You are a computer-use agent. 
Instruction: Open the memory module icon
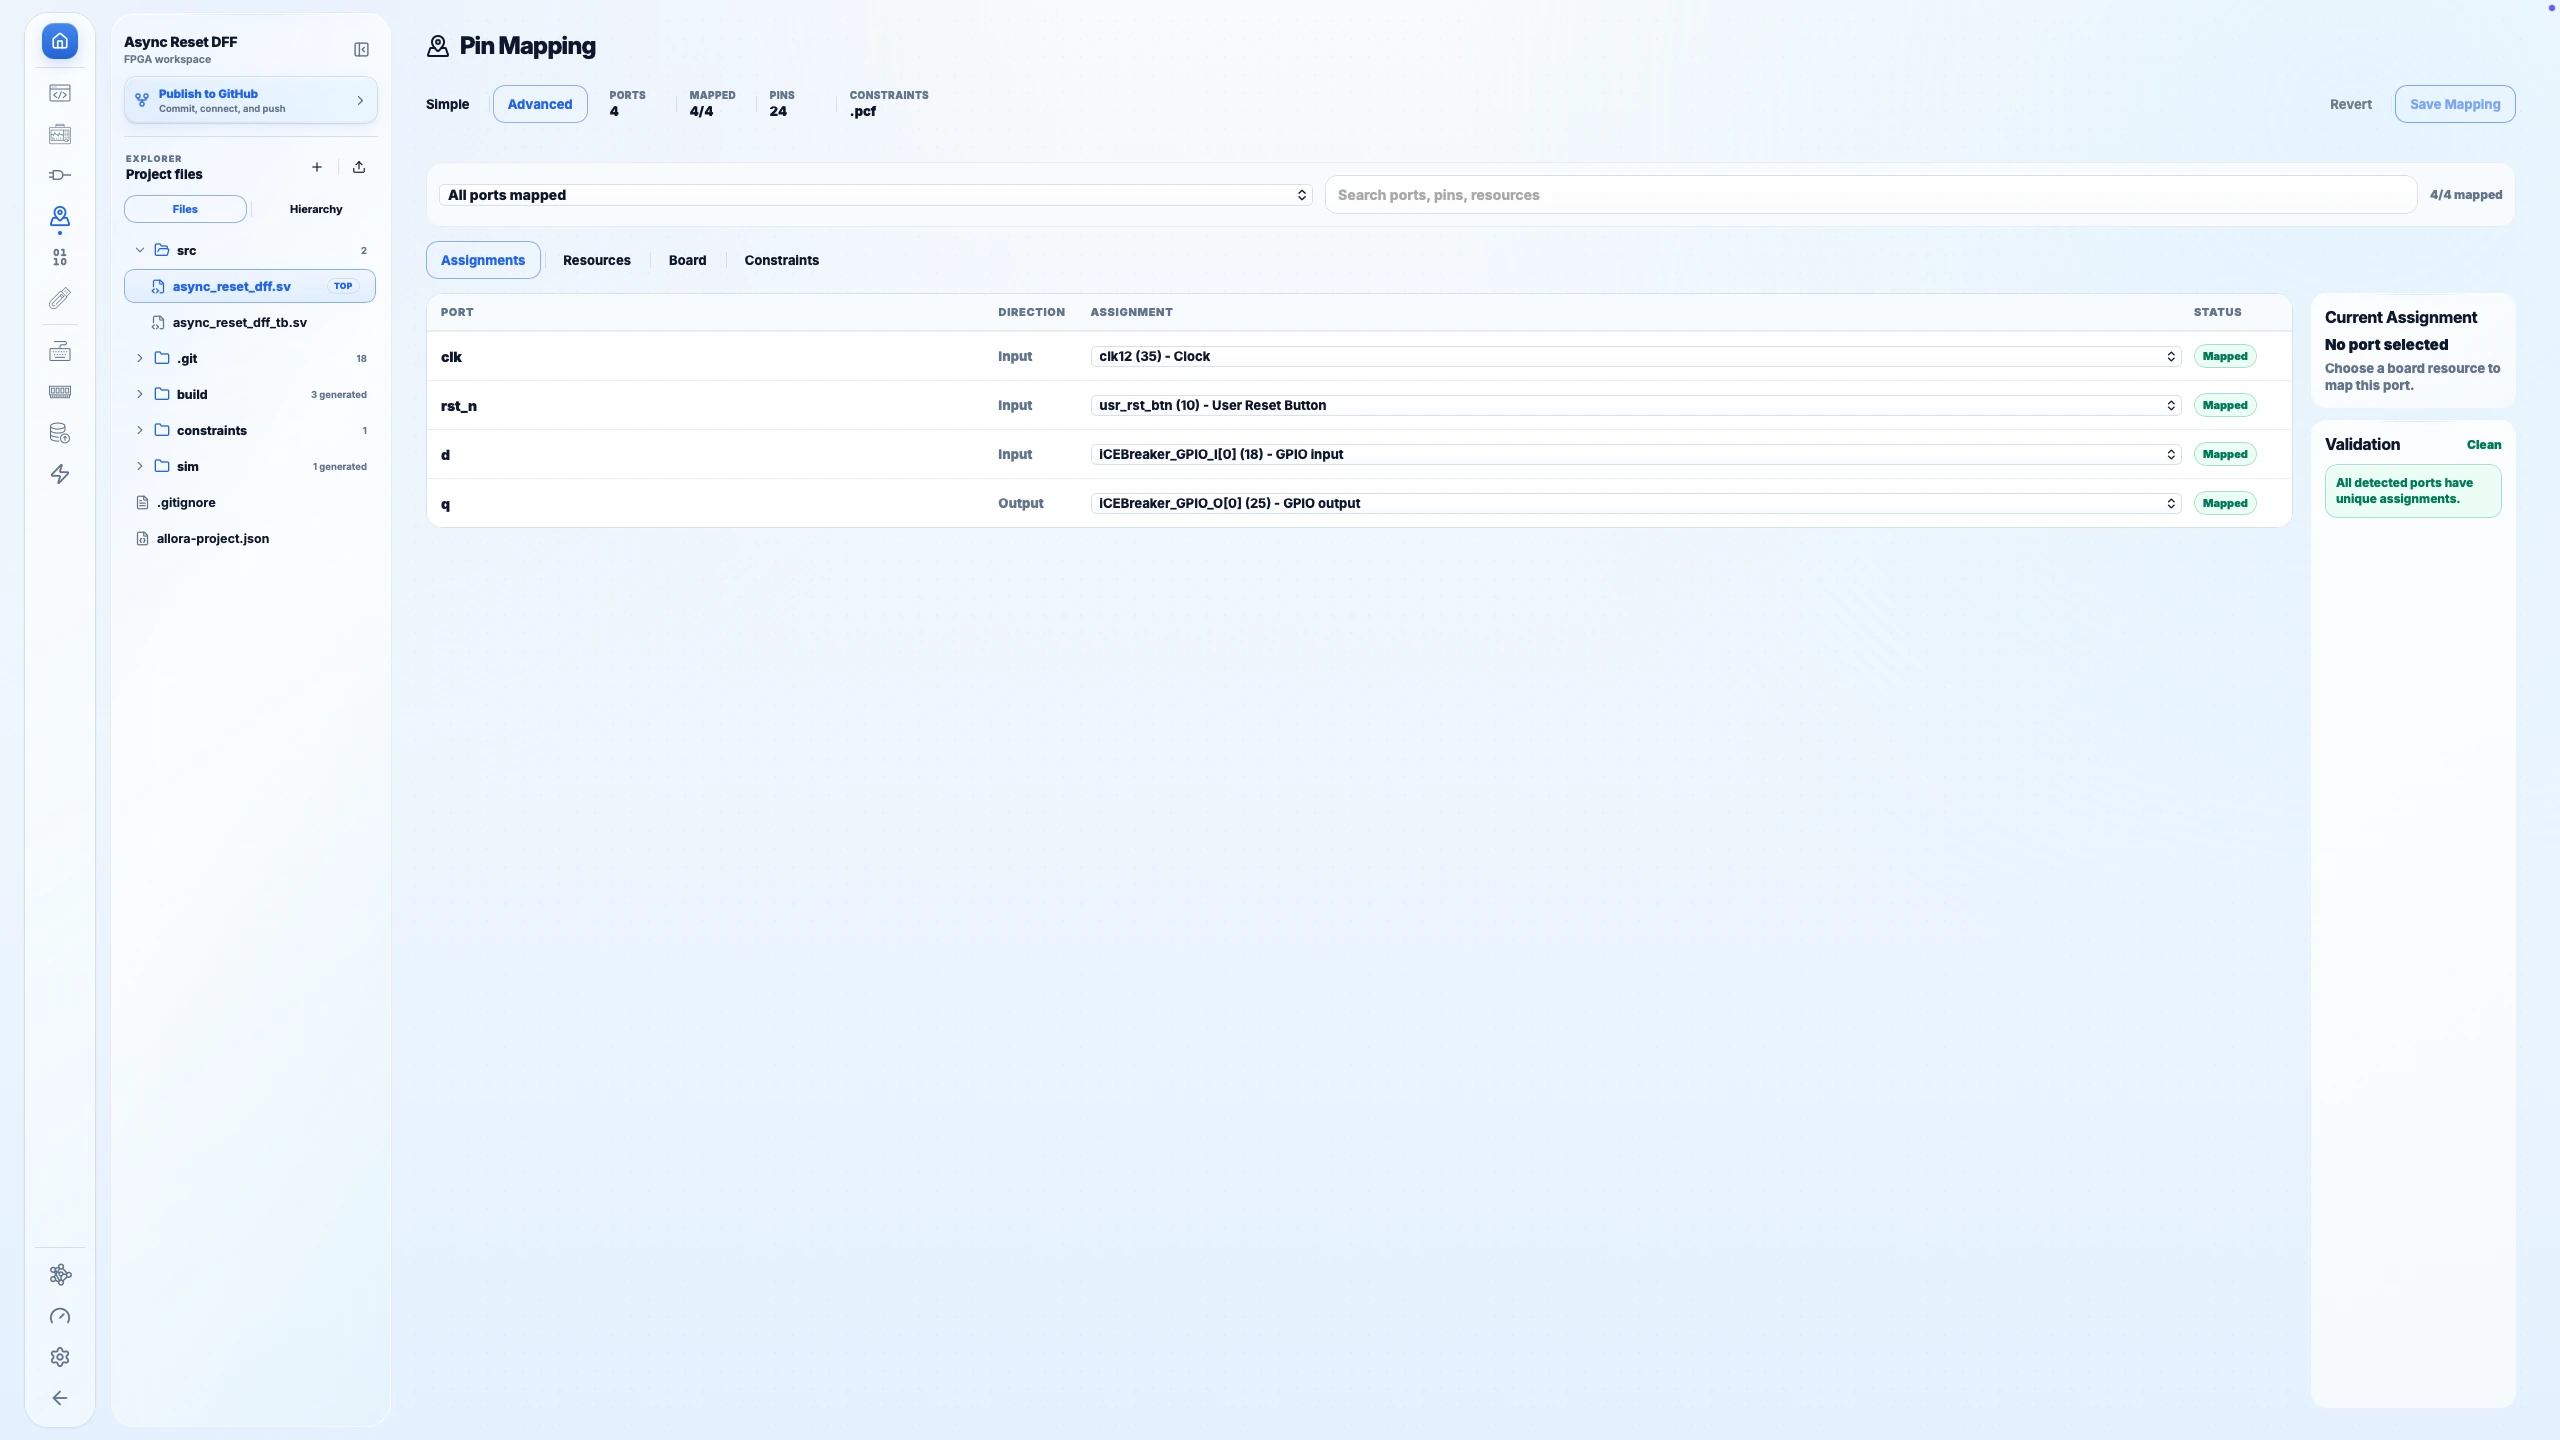point(60,392)
